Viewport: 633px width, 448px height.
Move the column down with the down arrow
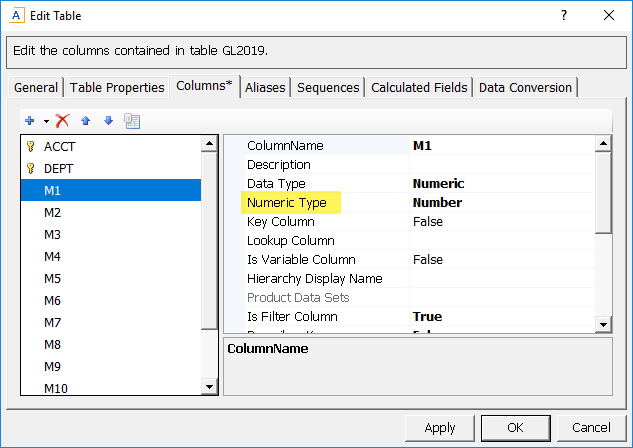coord(108,121)
